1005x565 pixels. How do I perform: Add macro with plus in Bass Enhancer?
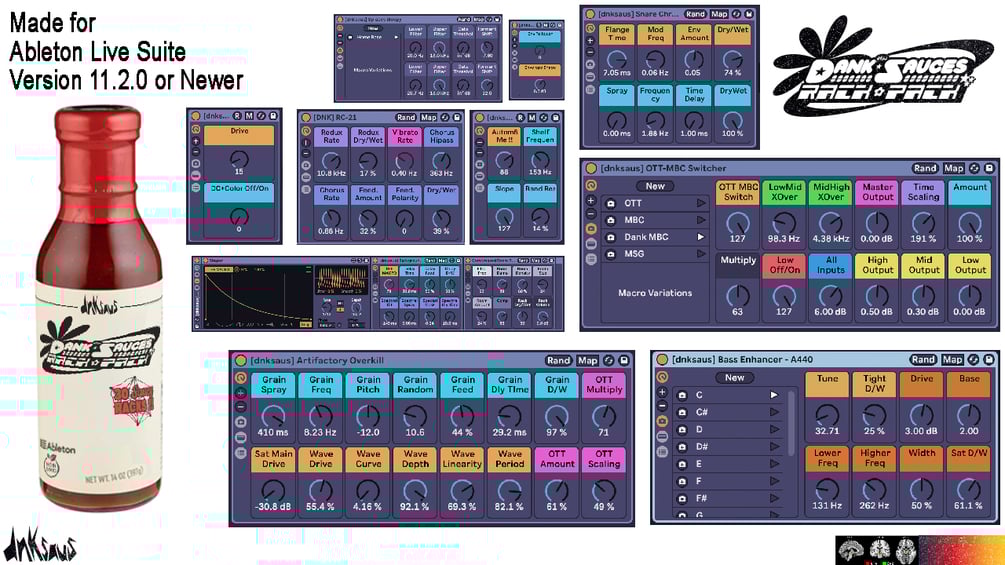tap(663, 392)
